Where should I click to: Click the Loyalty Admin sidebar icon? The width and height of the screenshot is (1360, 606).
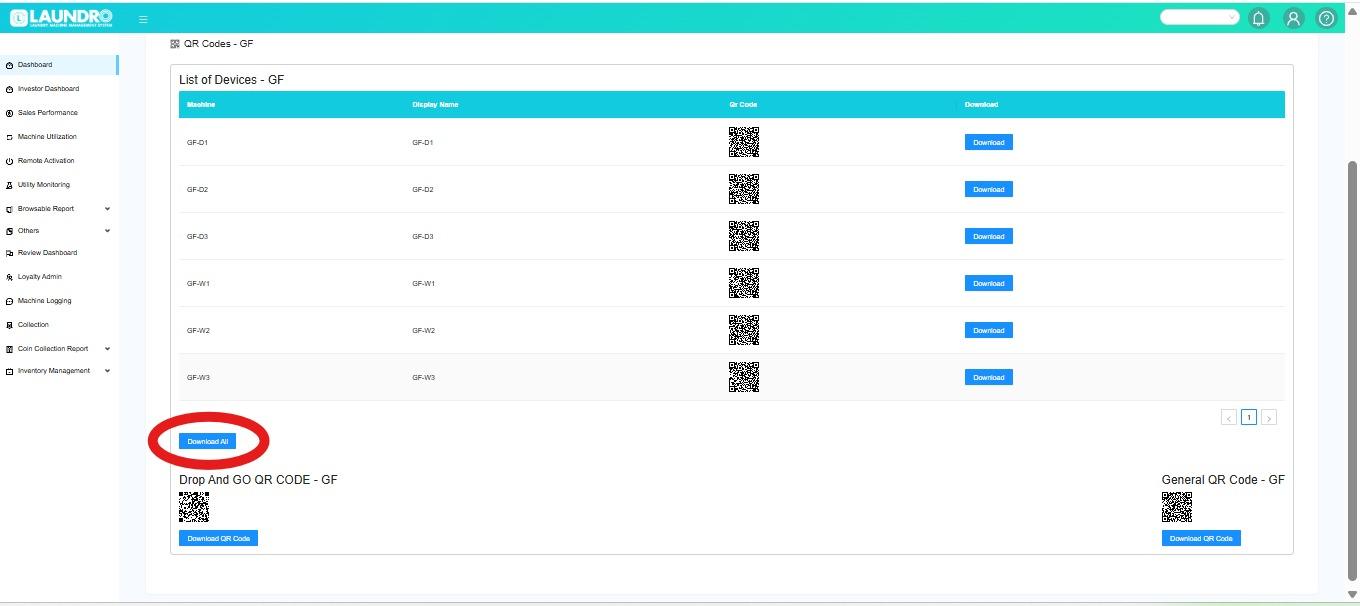click(9, 277)
